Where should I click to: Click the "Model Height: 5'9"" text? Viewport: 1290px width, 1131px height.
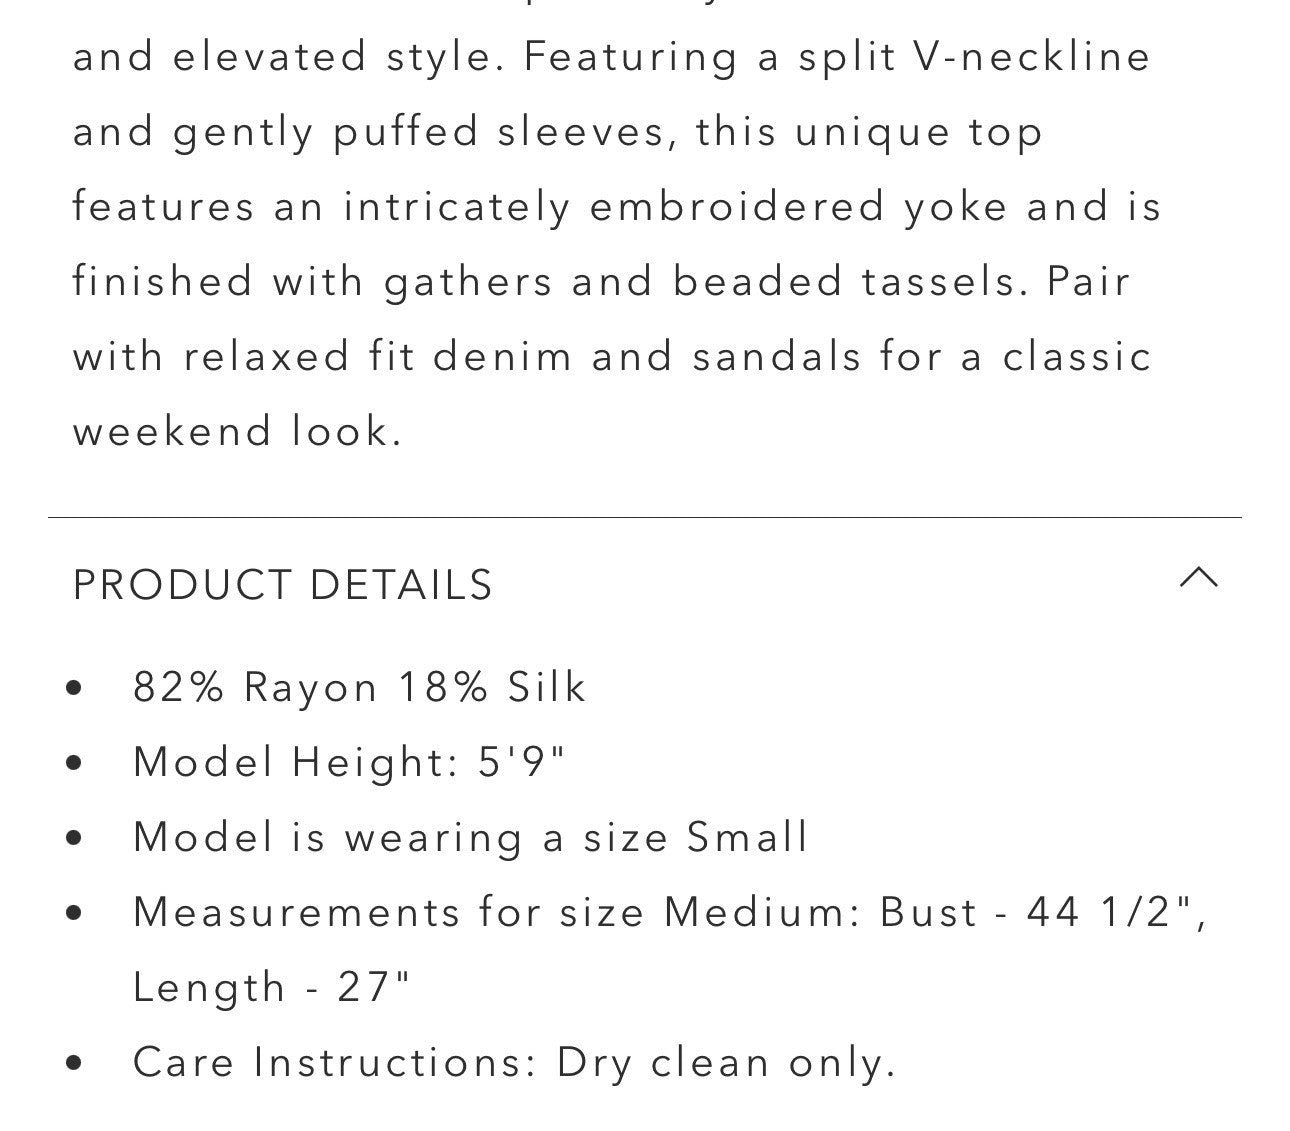pos(349,763)
